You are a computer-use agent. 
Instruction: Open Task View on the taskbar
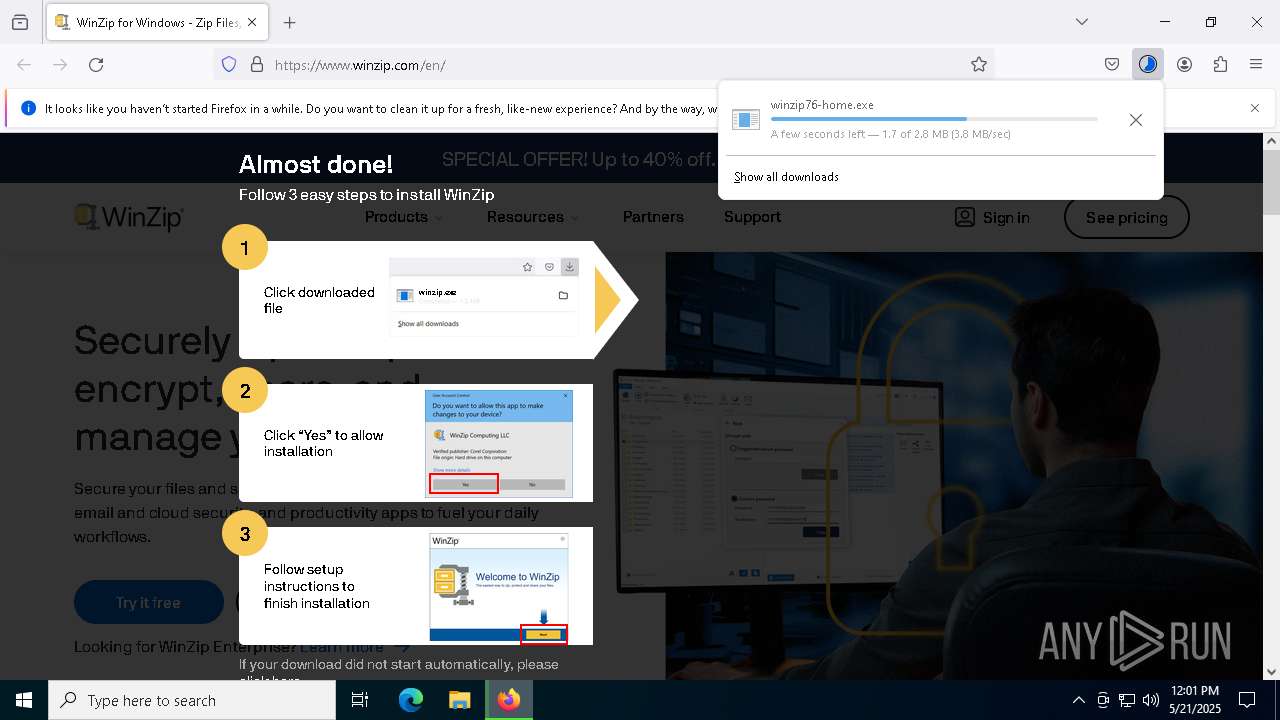point(361,700)
